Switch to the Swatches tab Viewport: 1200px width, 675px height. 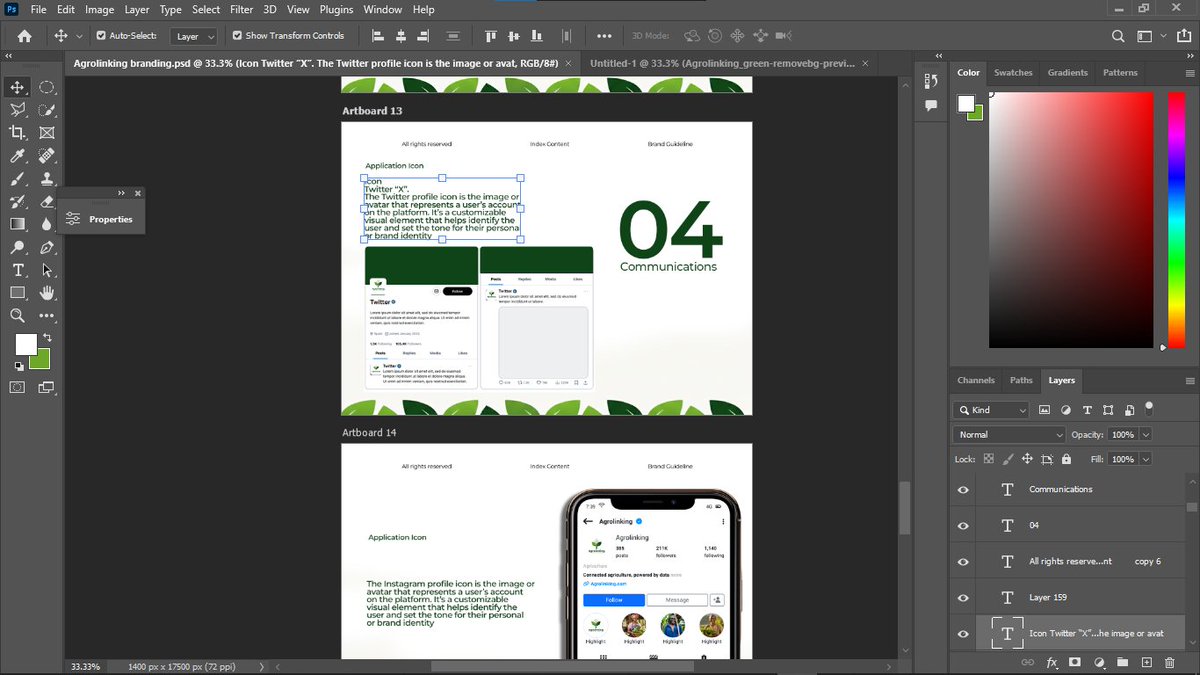[x=1013, y=72]
